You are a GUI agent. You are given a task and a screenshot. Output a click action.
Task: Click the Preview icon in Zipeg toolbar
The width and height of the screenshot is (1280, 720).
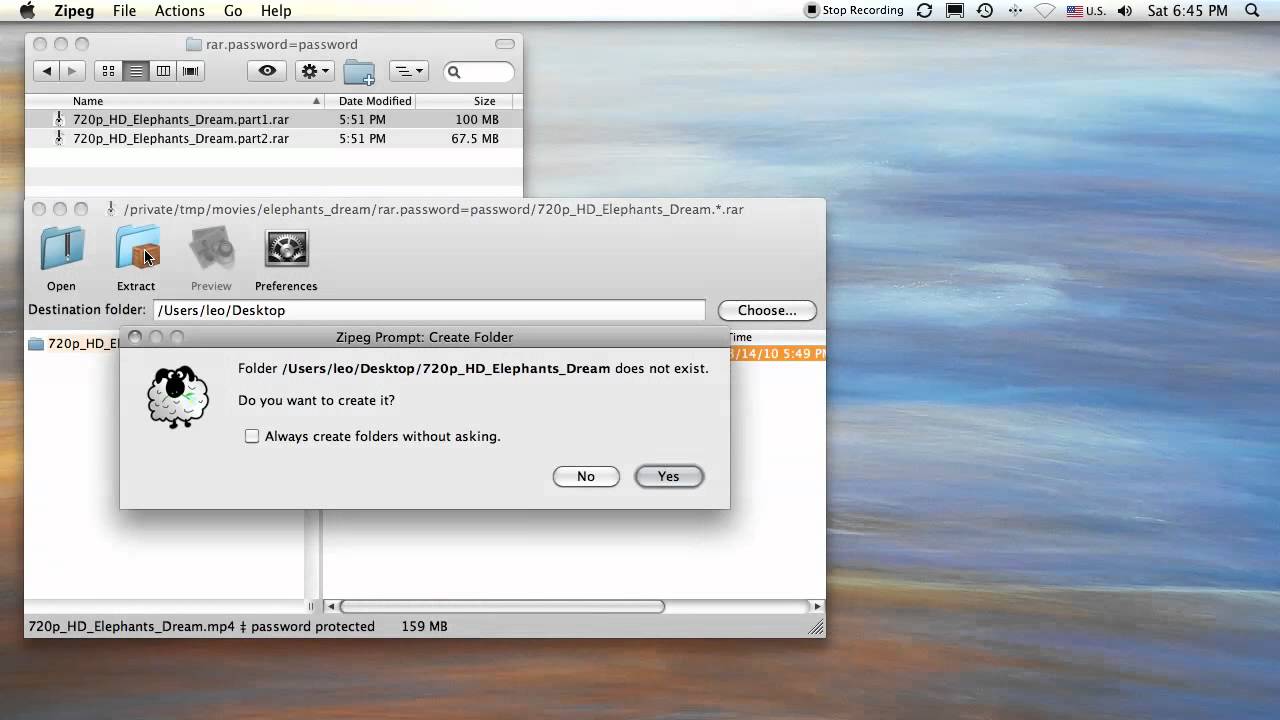click(x=211, y=249)
